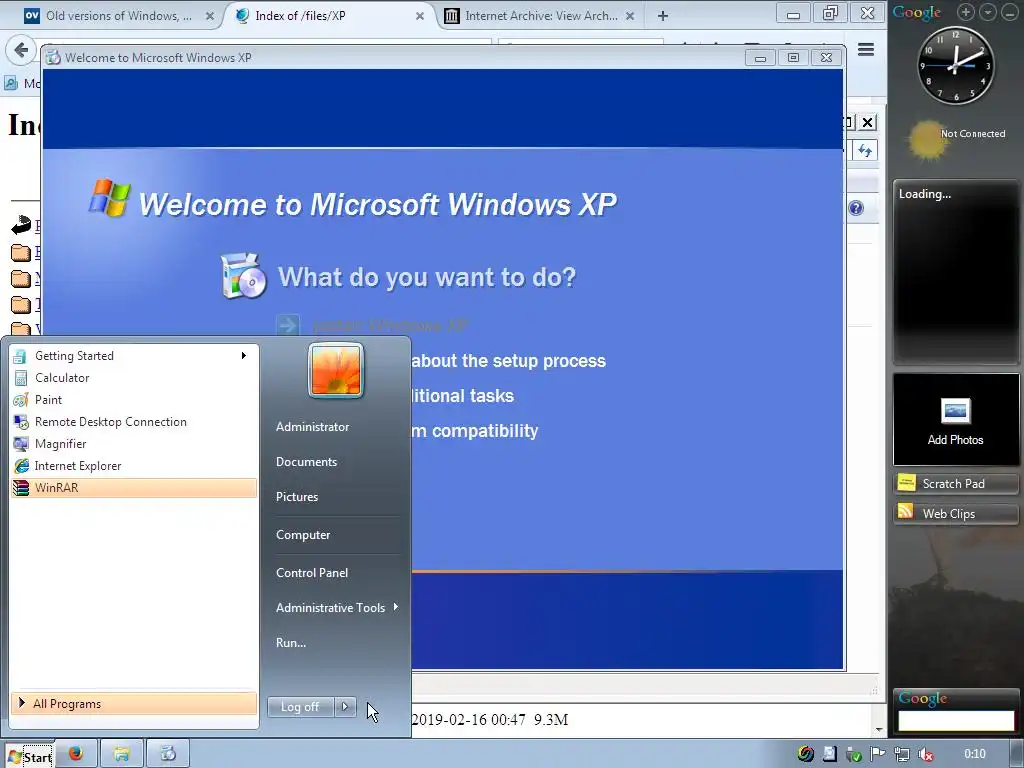The height and width of the screenshot is (768, 1024).
Task: Open a new browser tab
Action: point(663,16)
